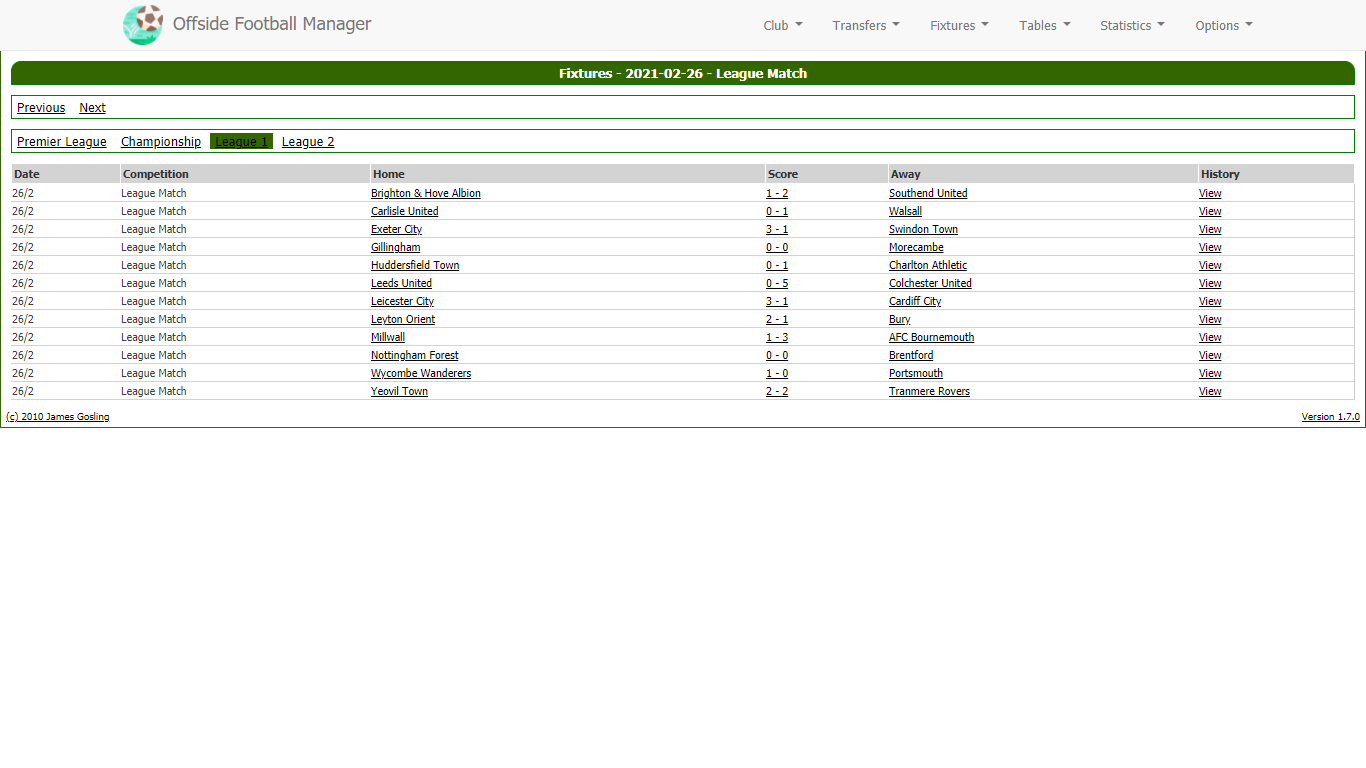Open the Options menu
1366x768 pixels.
tap(1223, 26)
